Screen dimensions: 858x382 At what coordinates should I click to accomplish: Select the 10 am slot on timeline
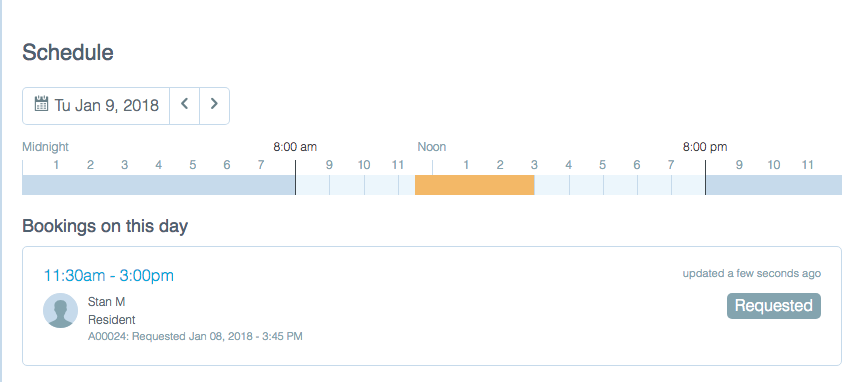pos(381,185)
